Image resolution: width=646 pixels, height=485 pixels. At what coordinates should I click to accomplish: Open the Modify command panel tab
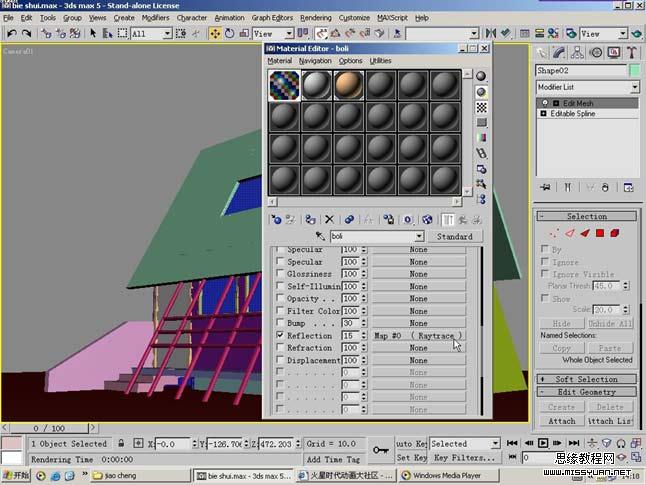click(559, 52)
